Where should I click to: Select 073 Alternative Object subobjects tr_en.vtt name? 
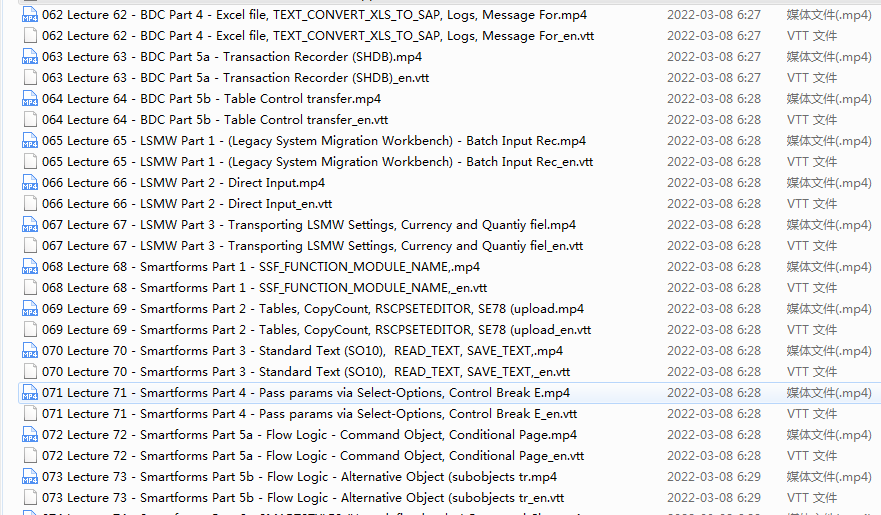[x=303, y=498]
